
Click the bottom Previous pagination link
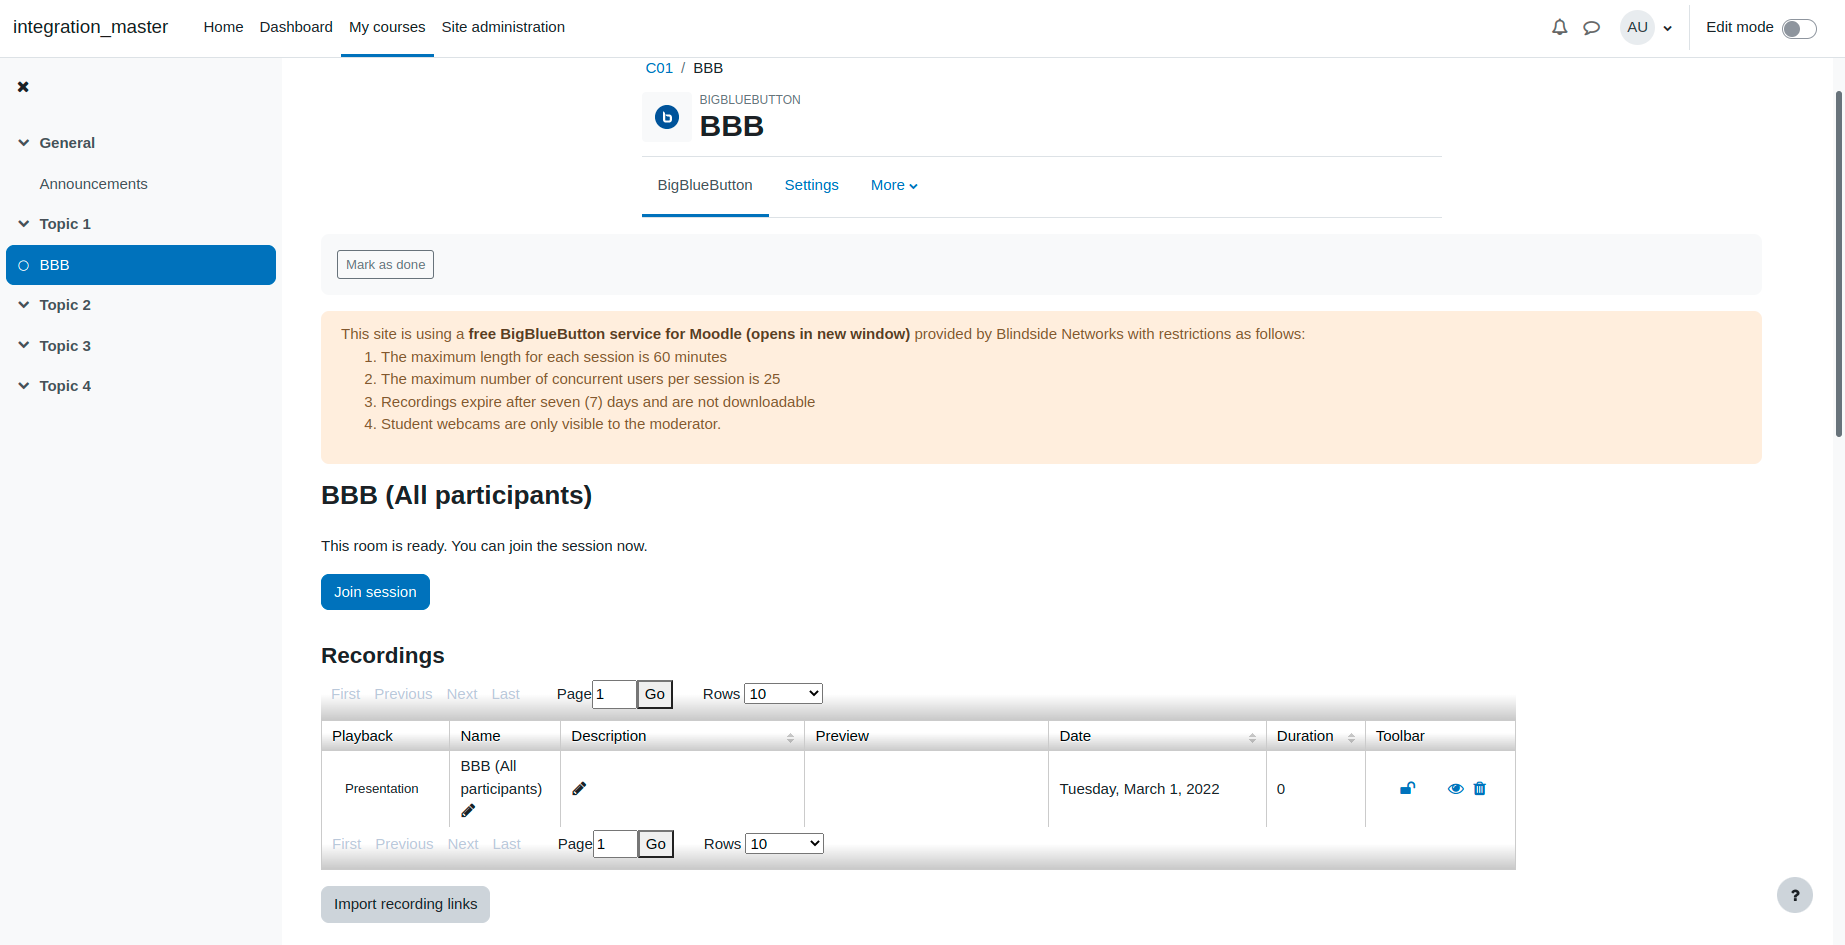click(x=405, y=844)
